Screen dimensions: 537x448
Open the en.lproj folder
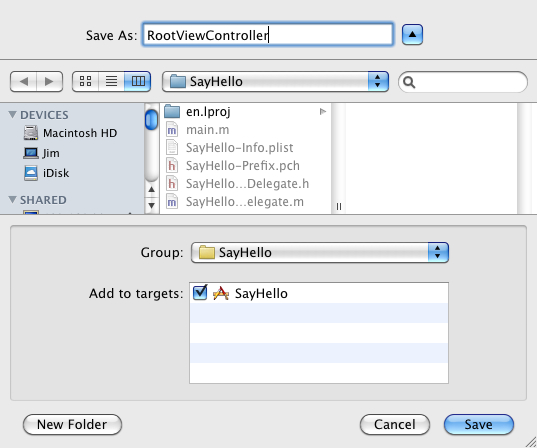pyautogui.click(x=245, y=112)
